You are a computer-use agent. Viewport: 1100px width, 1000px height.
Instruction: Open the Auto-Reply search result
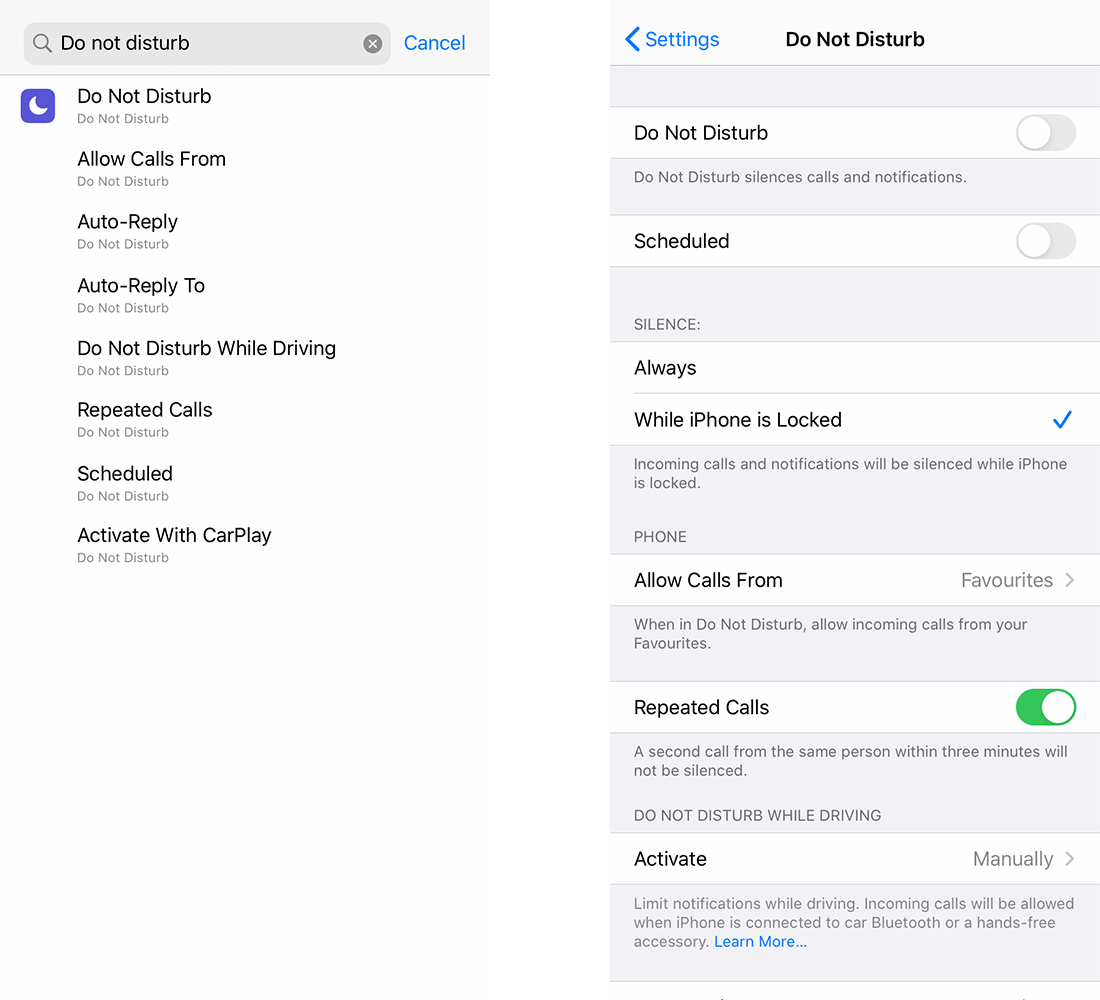click(x=245, y=232)
